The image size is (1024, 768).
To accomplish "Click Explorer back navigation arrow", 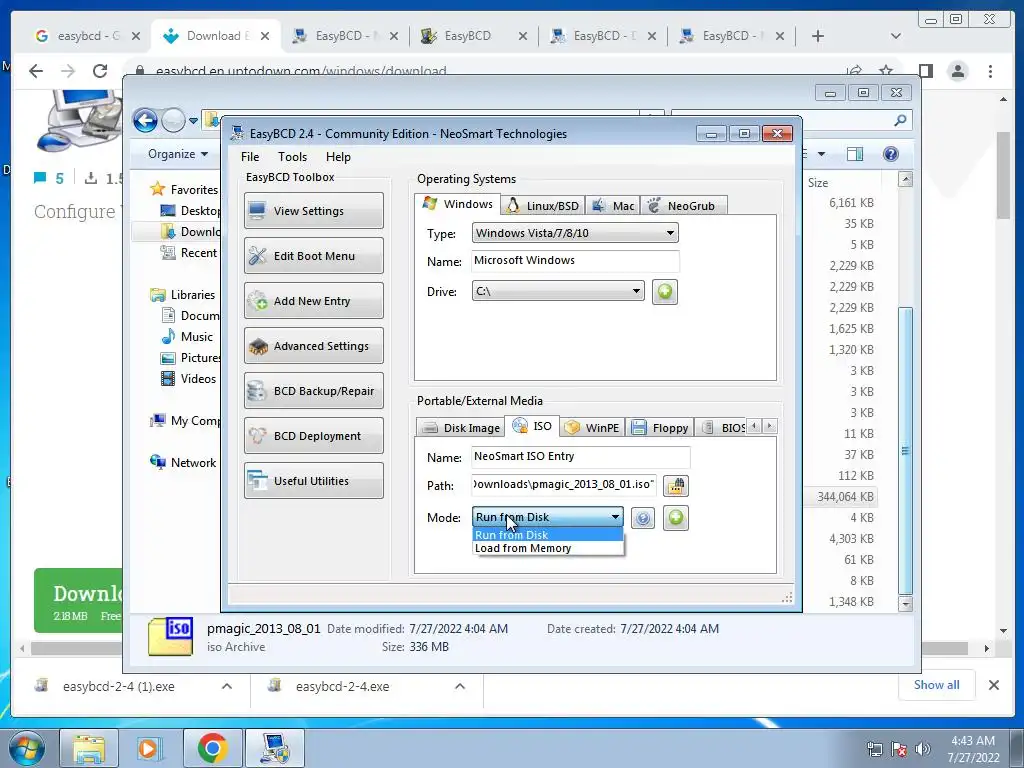I will (145, 120).
